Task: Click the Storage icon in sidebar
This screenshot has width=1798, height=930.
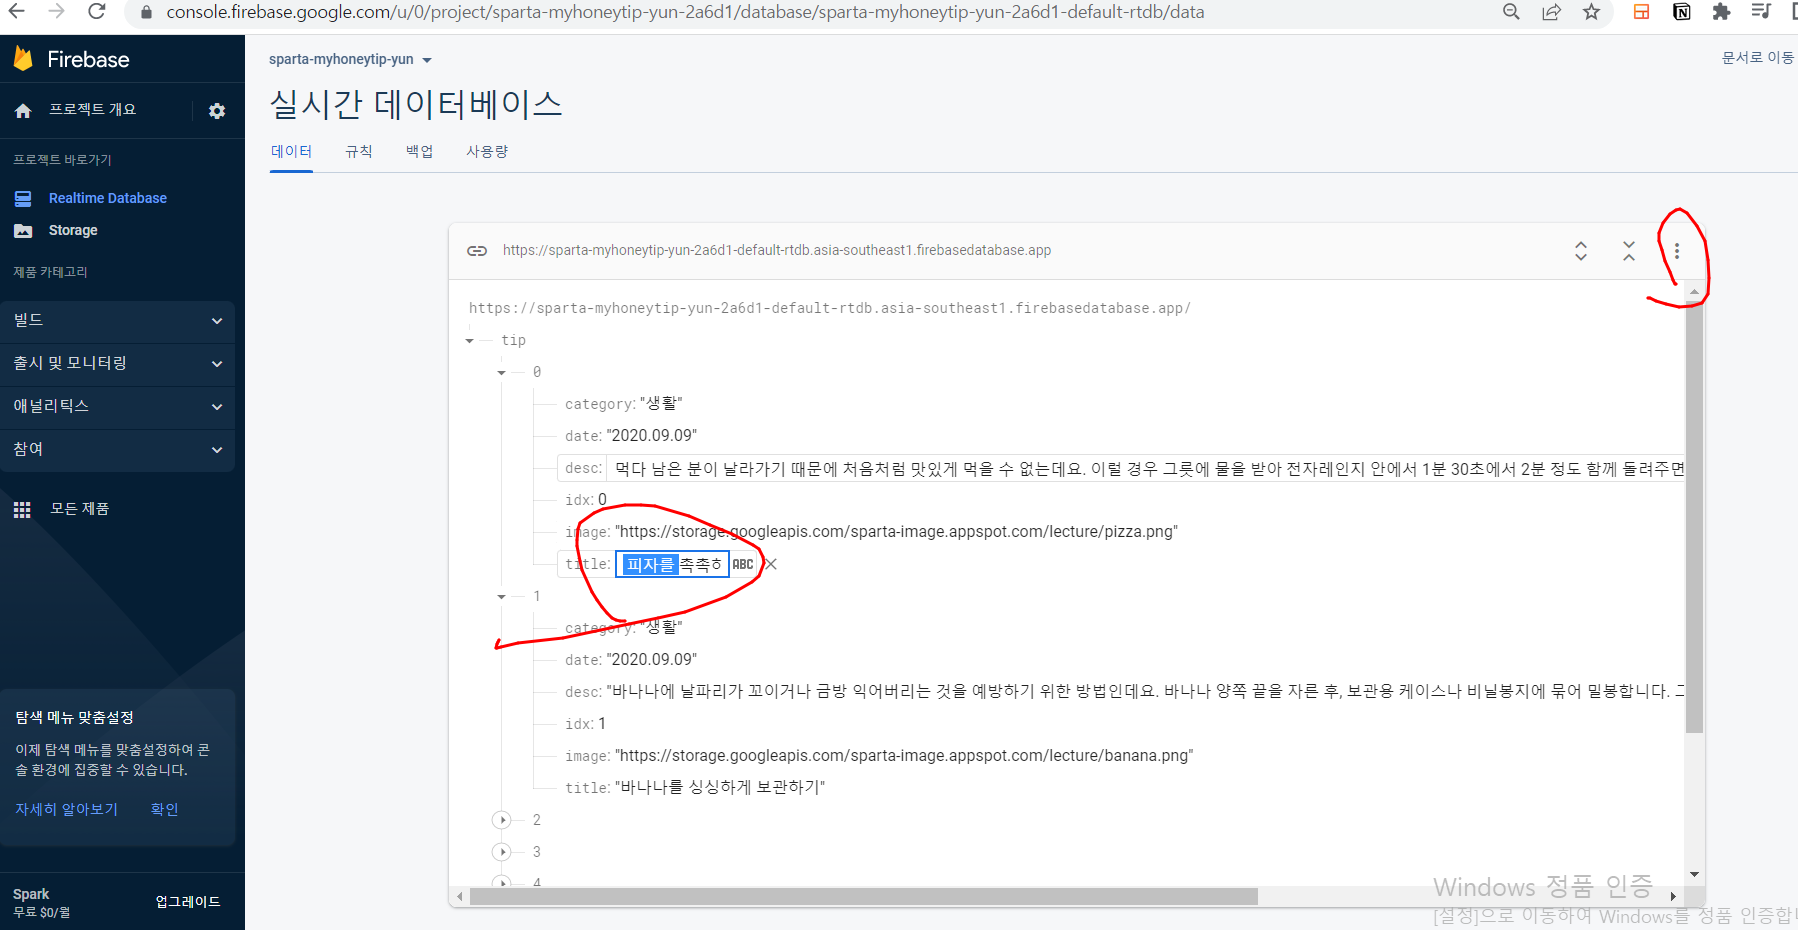Action: click(x=23, y=230)
